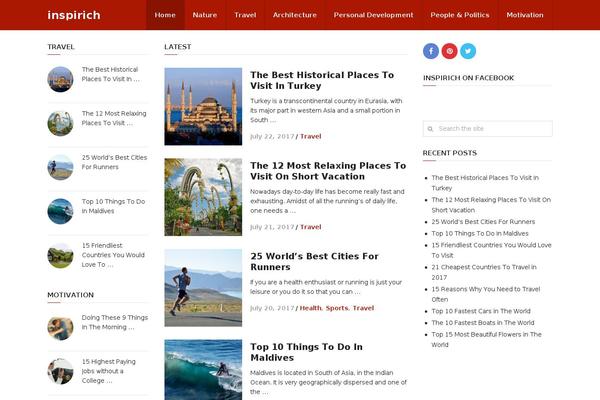Open the Relaxing Places article large thumbnail
The height and width of the screenshot is (400, 600).
203,197
